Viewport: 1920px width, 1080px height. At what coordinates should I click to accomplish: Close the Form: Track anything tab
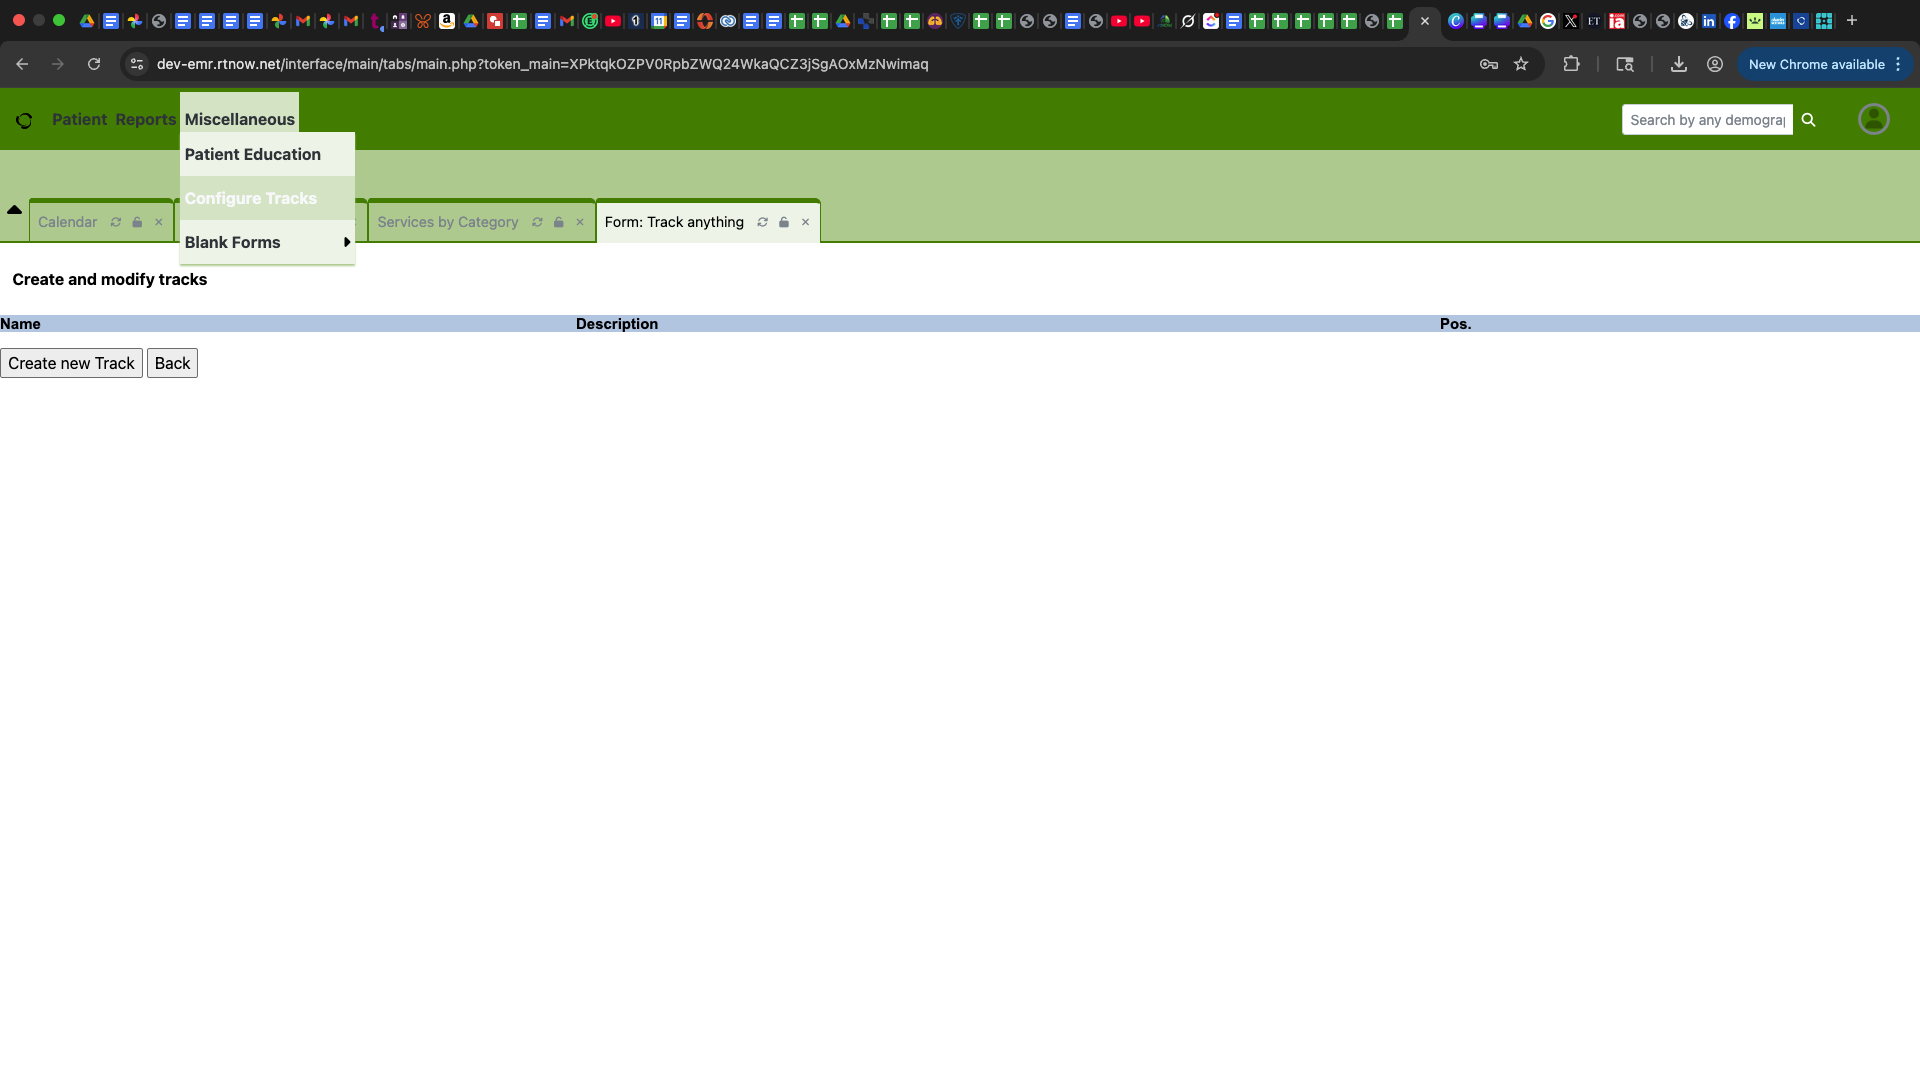805,222
